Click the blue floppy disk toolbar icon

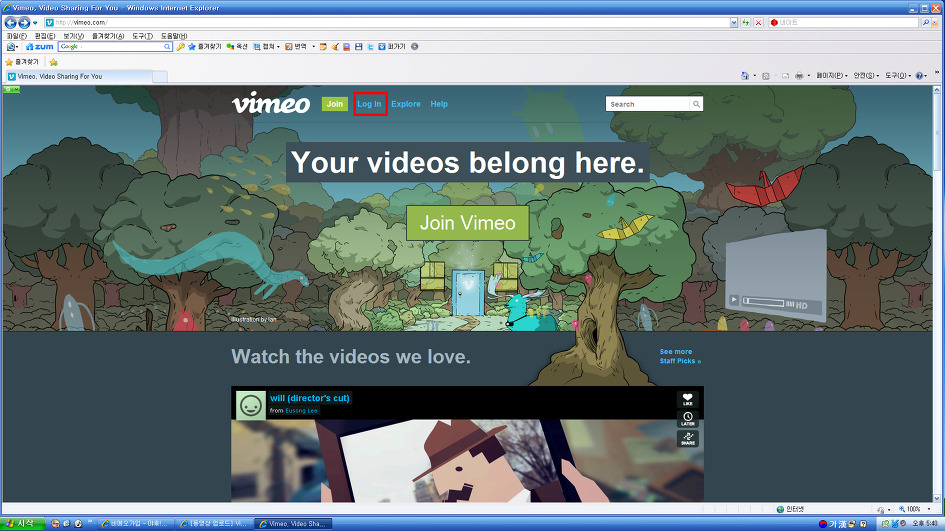(x=359, y=46)
